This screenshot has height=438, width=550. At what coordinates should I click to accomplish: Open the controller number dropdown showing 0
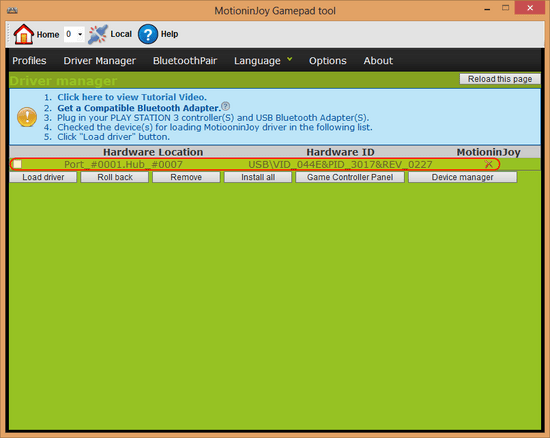[74, 34]
